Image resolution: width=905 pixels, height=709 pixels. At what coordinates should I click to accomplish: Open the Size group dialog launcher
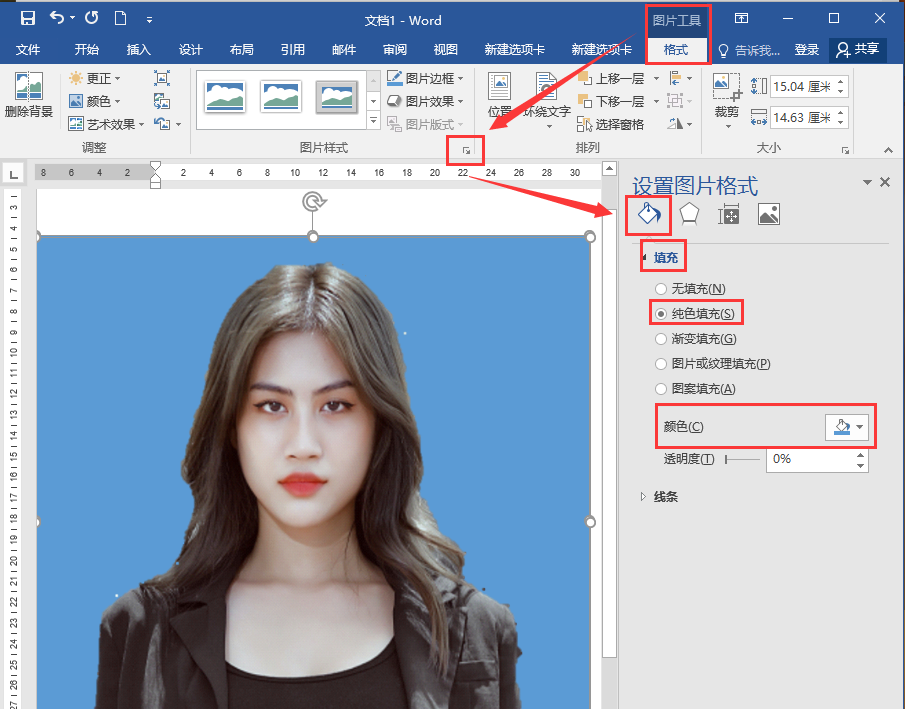pos(845,151)
